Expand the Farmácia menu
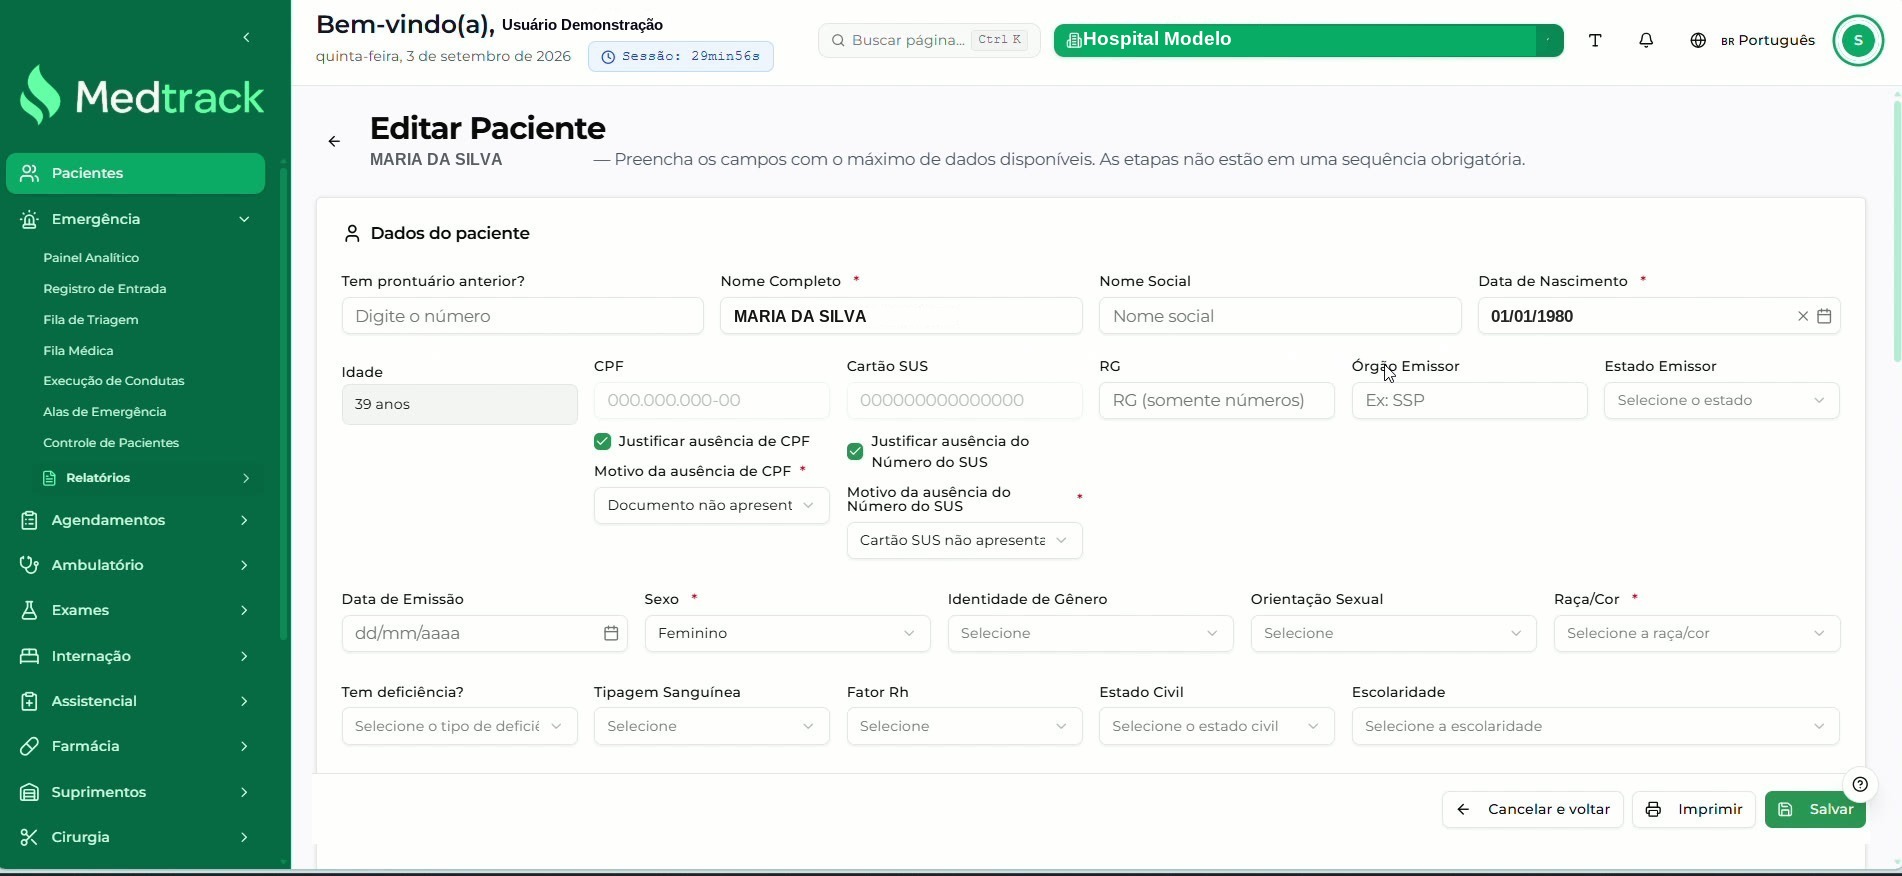 pos(136,746)
